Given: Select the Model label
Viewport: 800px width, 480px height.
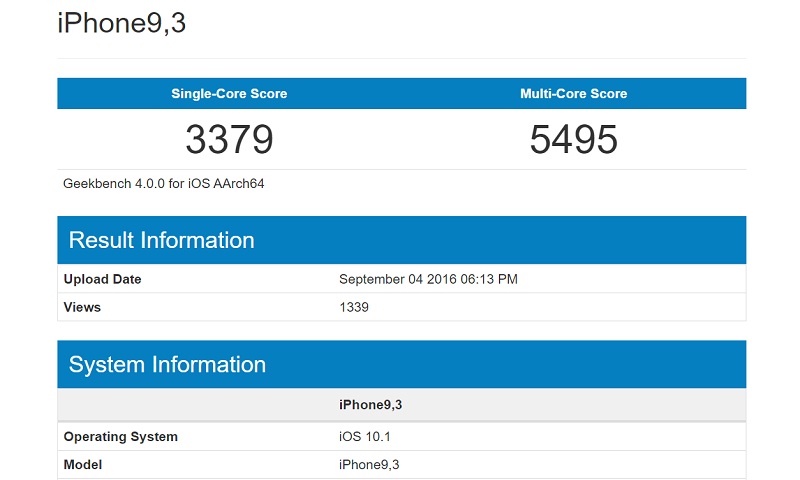Looking at the screenshot, I should click(x=82, y=464).
